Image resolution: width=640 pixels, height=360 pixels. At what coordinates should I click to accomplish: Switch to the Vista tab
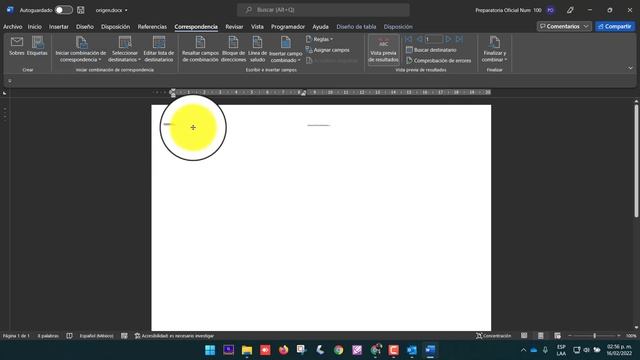pos(257,27)
